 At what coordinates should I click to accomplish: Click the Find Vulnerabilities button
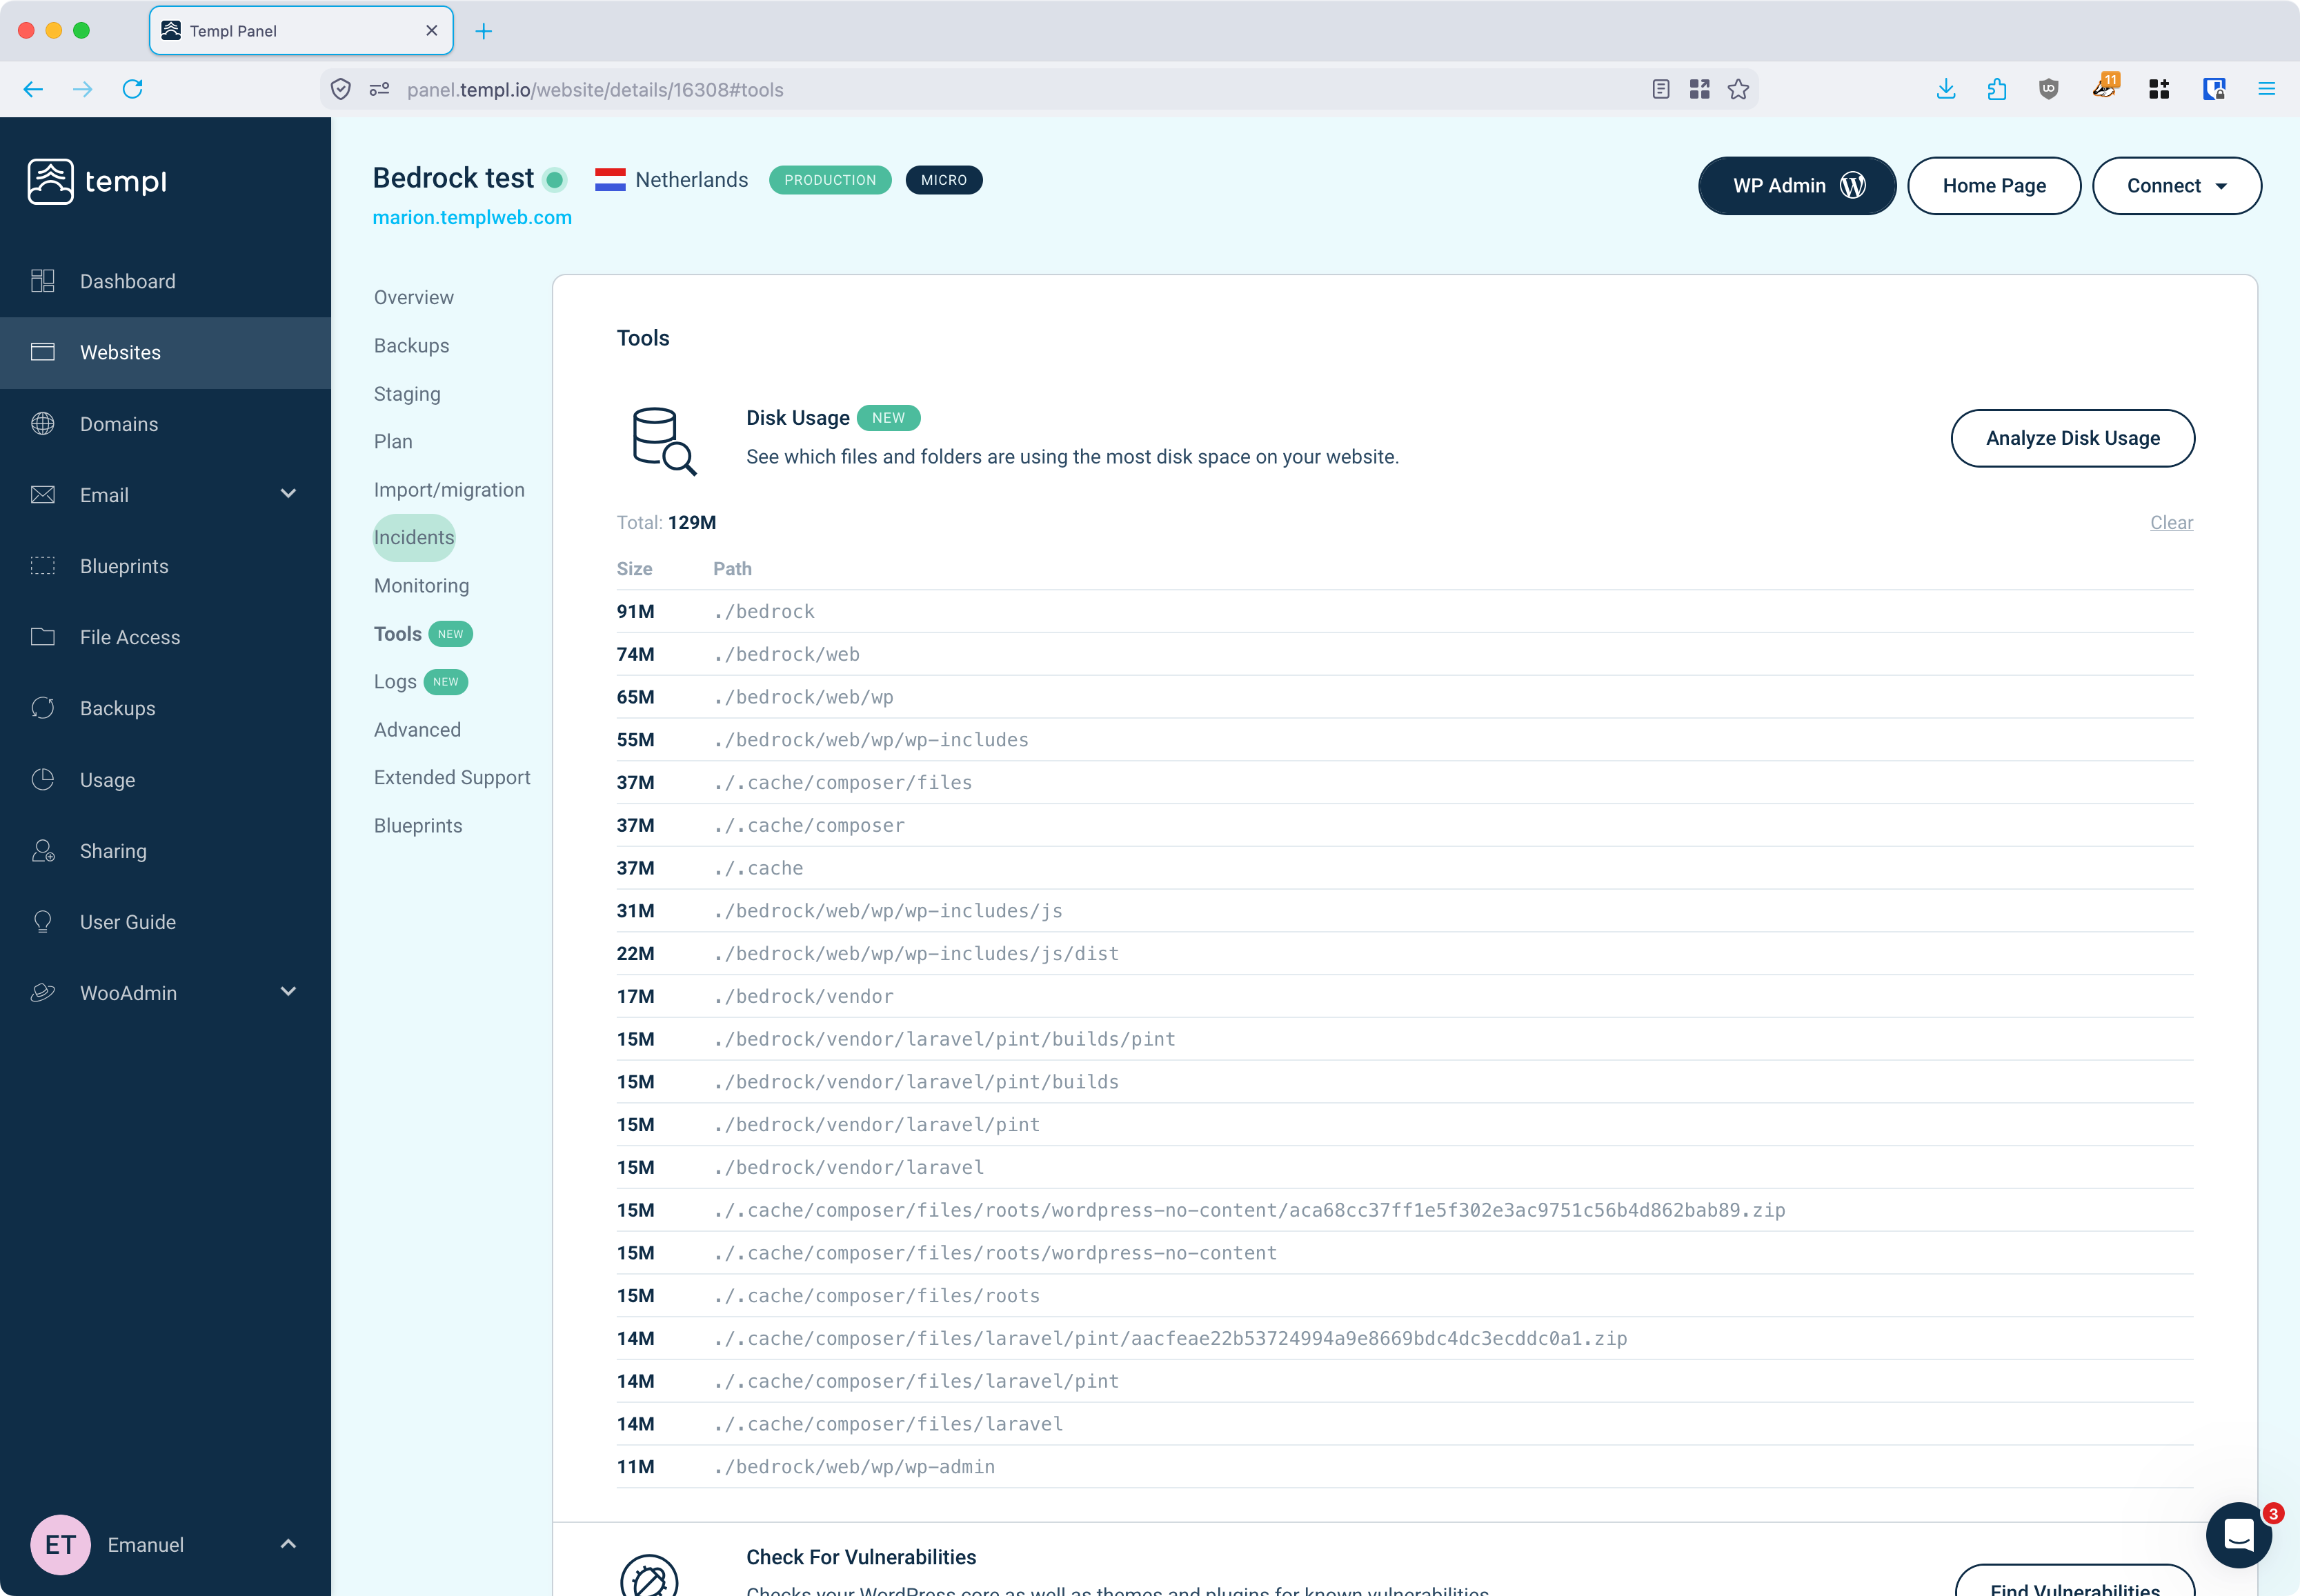click(2074, 1582)
